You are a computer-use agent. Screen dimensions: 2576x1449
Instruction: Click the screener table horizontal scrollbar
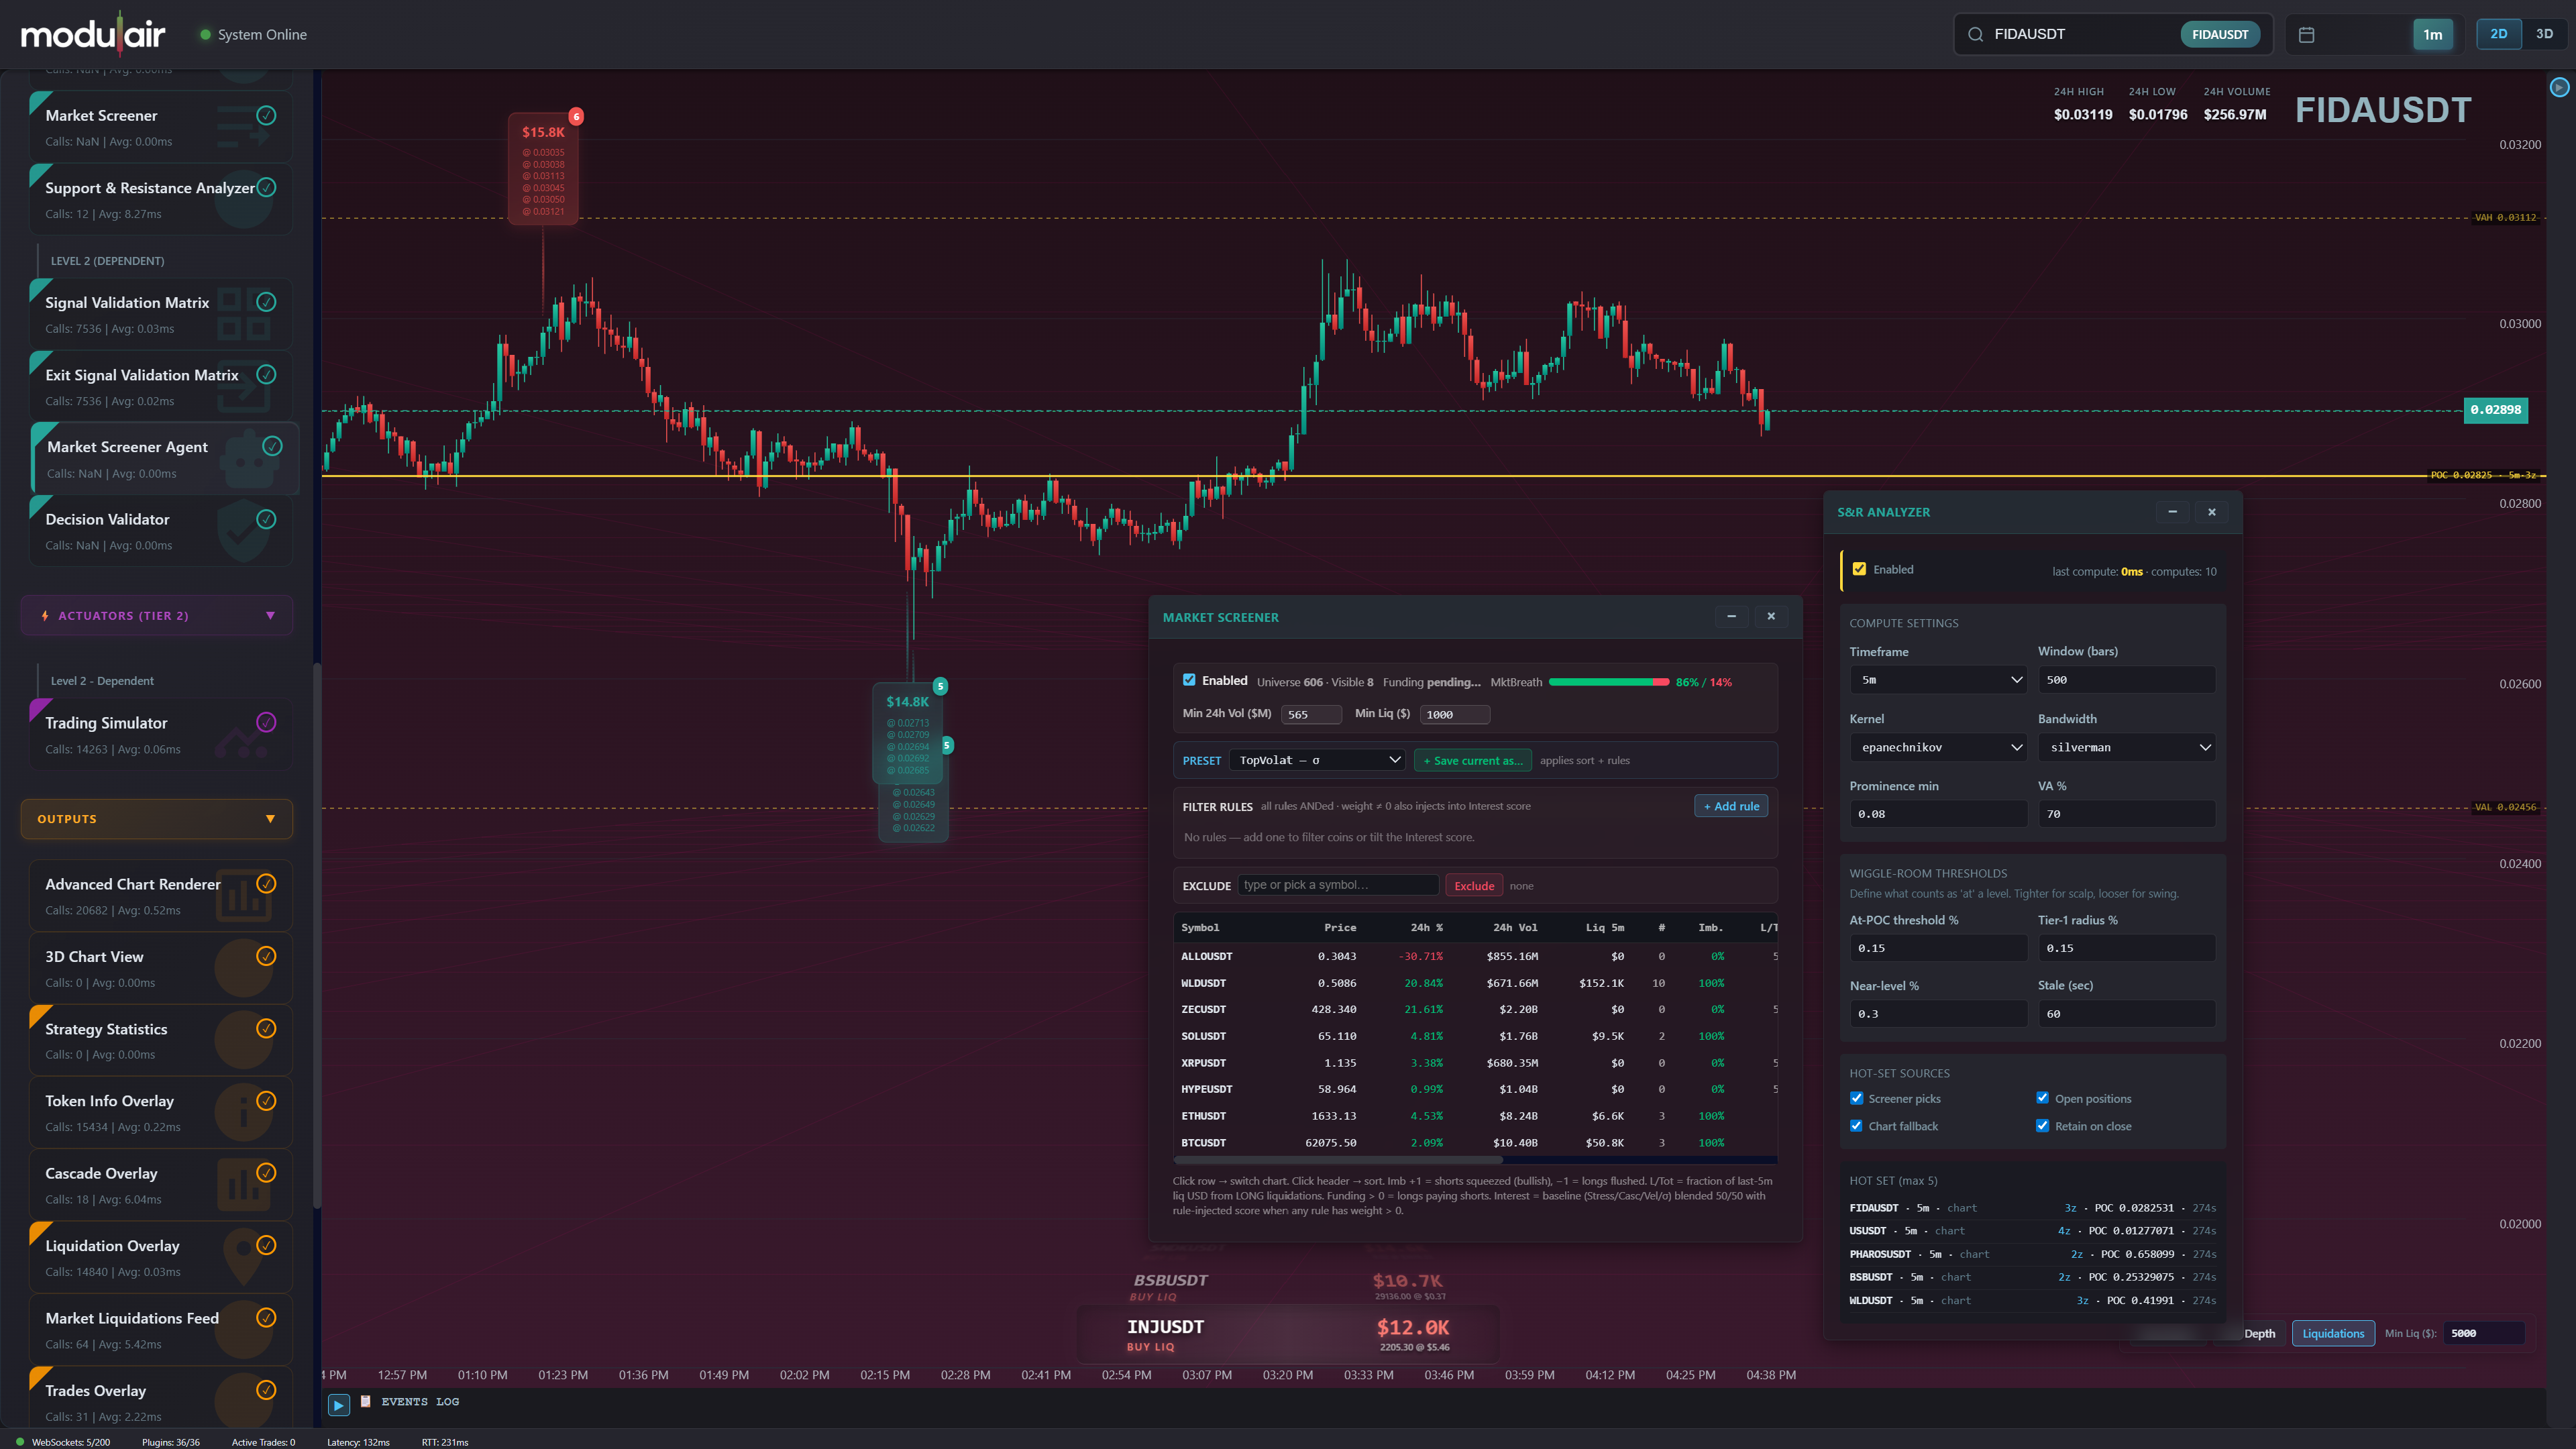coord(1338,1160)
